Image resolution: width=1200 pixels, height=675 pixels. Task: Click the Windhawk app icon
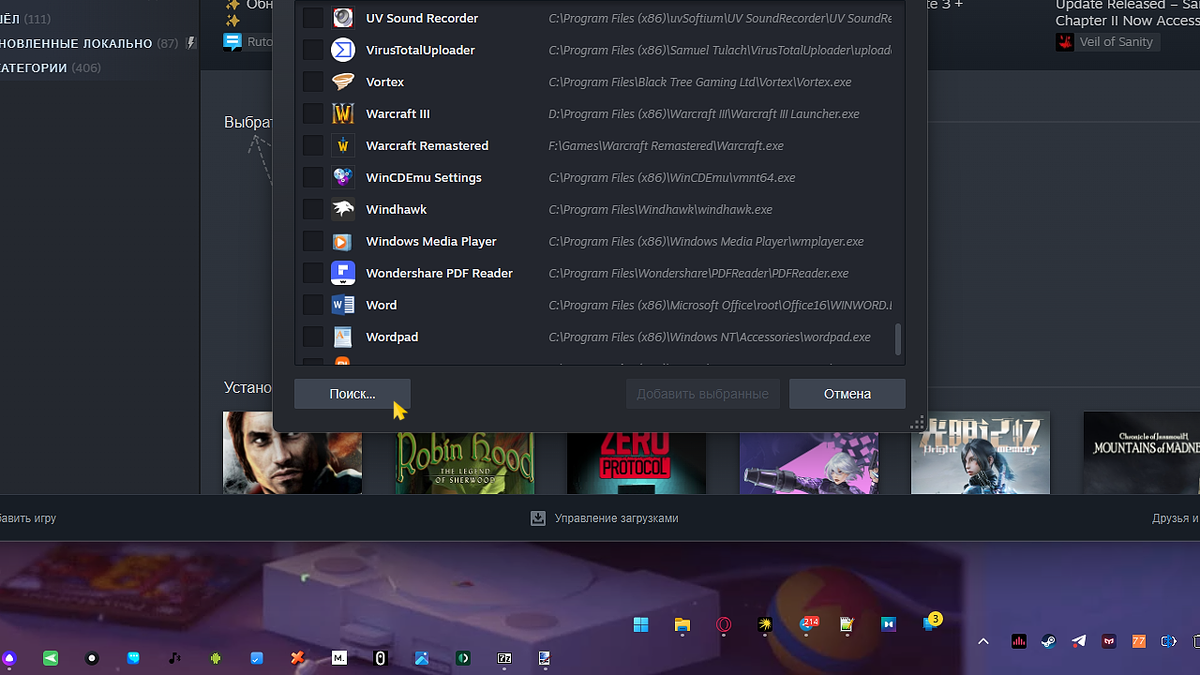pos(343,210)
